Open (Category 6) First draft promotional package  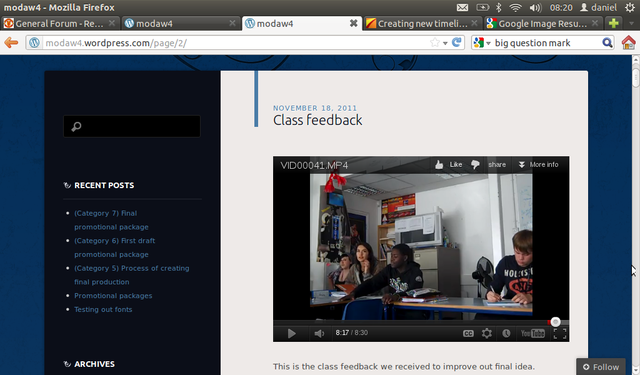(x=114, y=247)
